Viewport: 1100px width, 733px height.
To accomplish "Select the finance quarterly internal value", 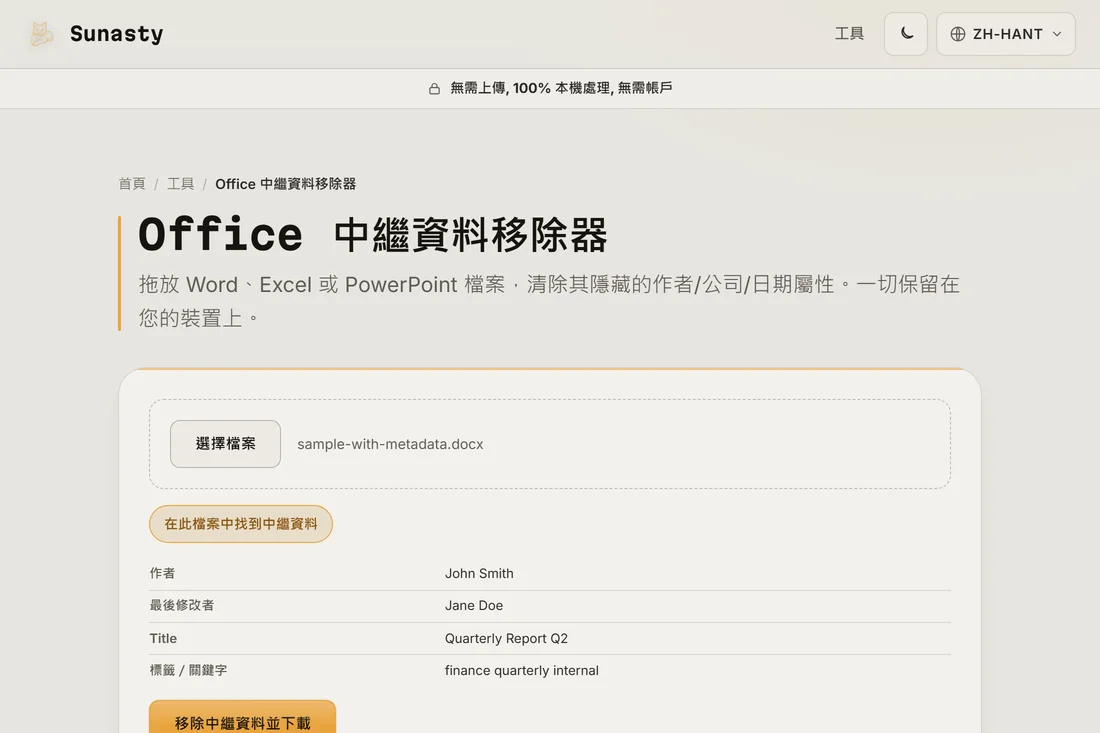I will (521, 671).
